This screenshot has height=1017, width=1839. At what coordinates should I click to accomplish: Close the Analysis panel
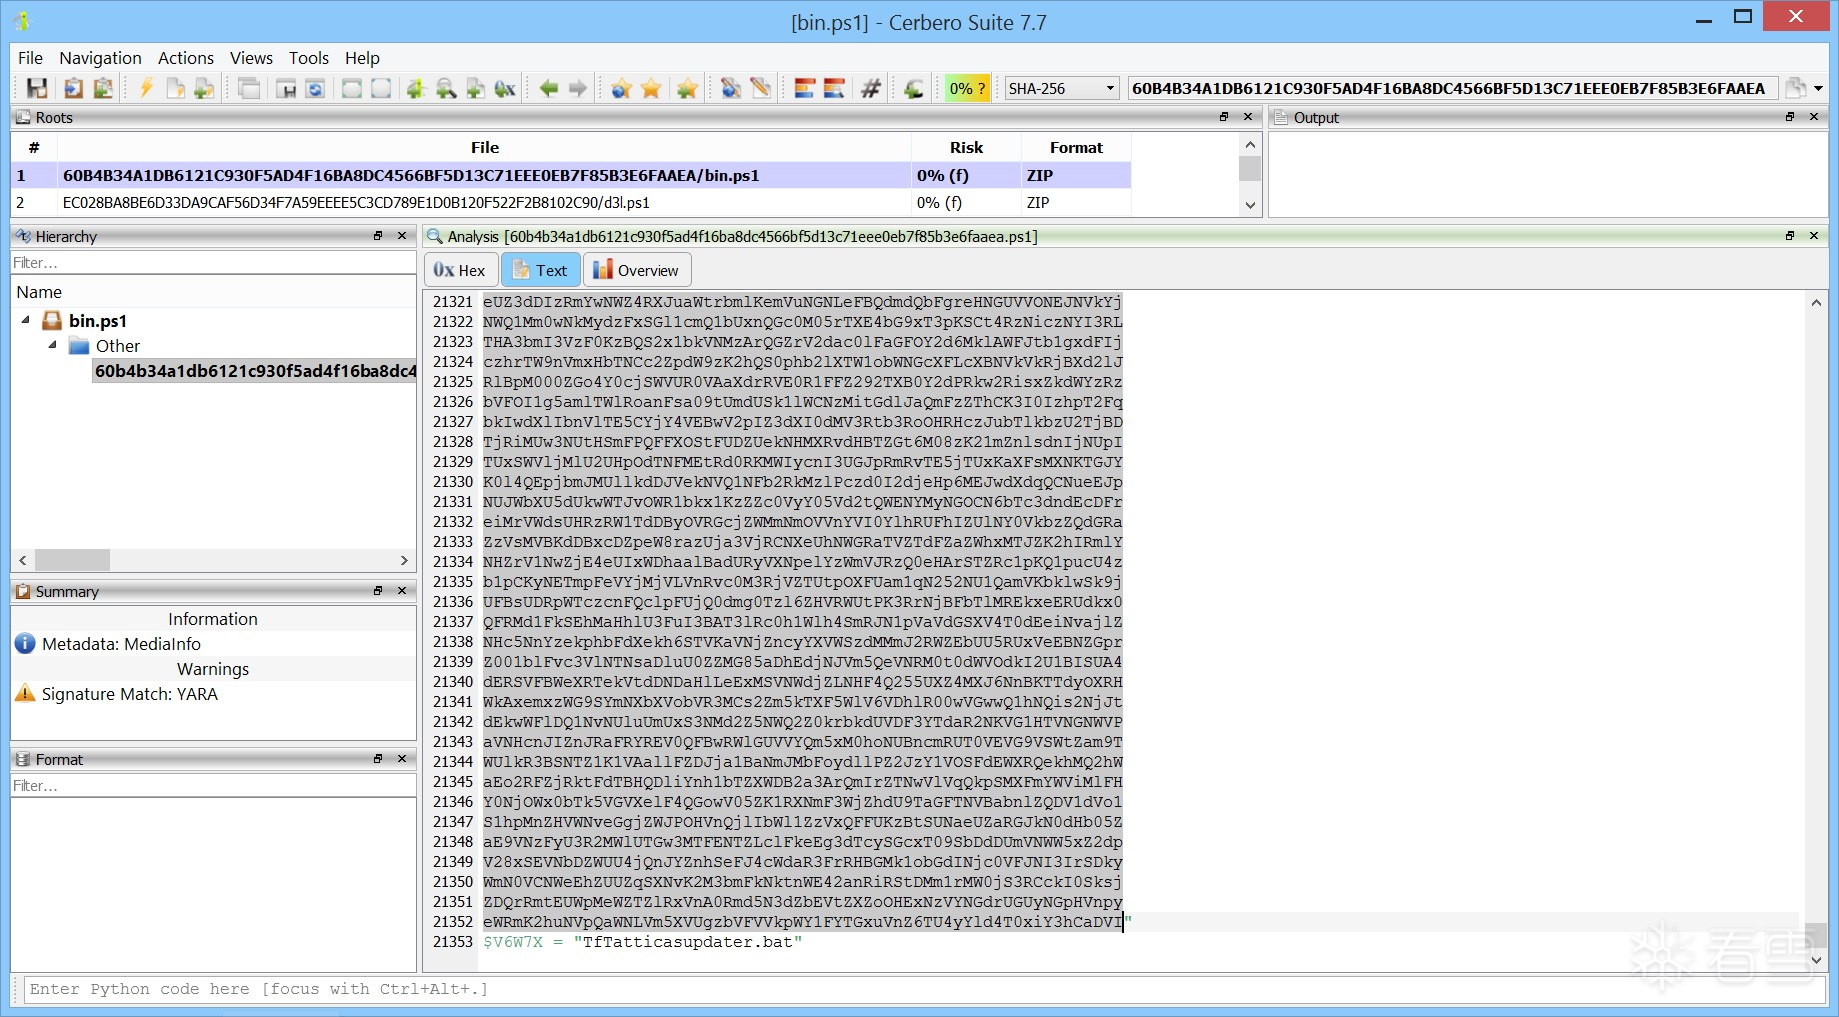point(1814,236)
